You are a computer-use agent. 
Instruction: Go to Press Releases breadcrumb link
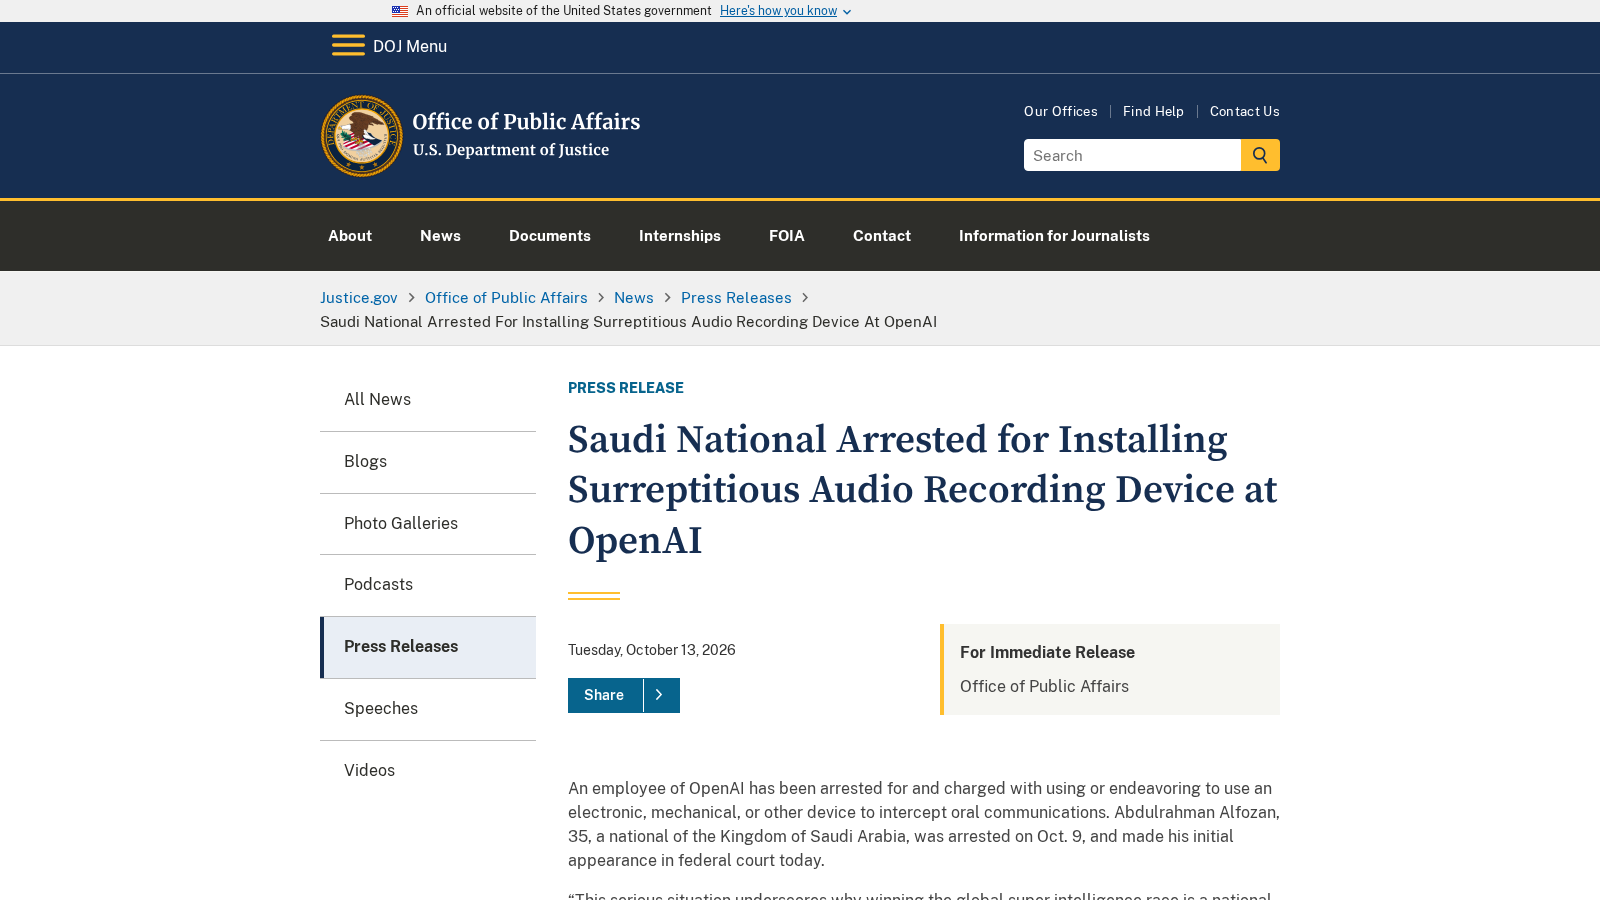pyautogui.click(x=736, y=298)
